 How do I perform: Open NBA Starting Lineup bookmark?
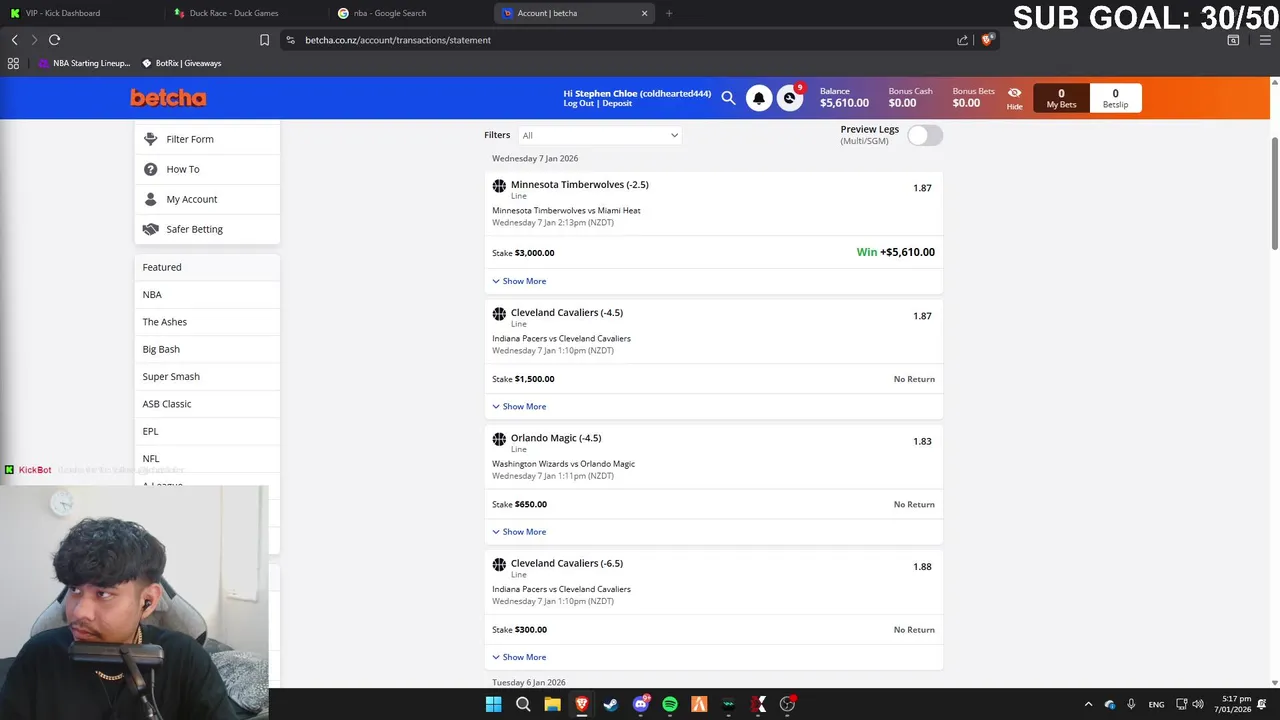(85, 63)
